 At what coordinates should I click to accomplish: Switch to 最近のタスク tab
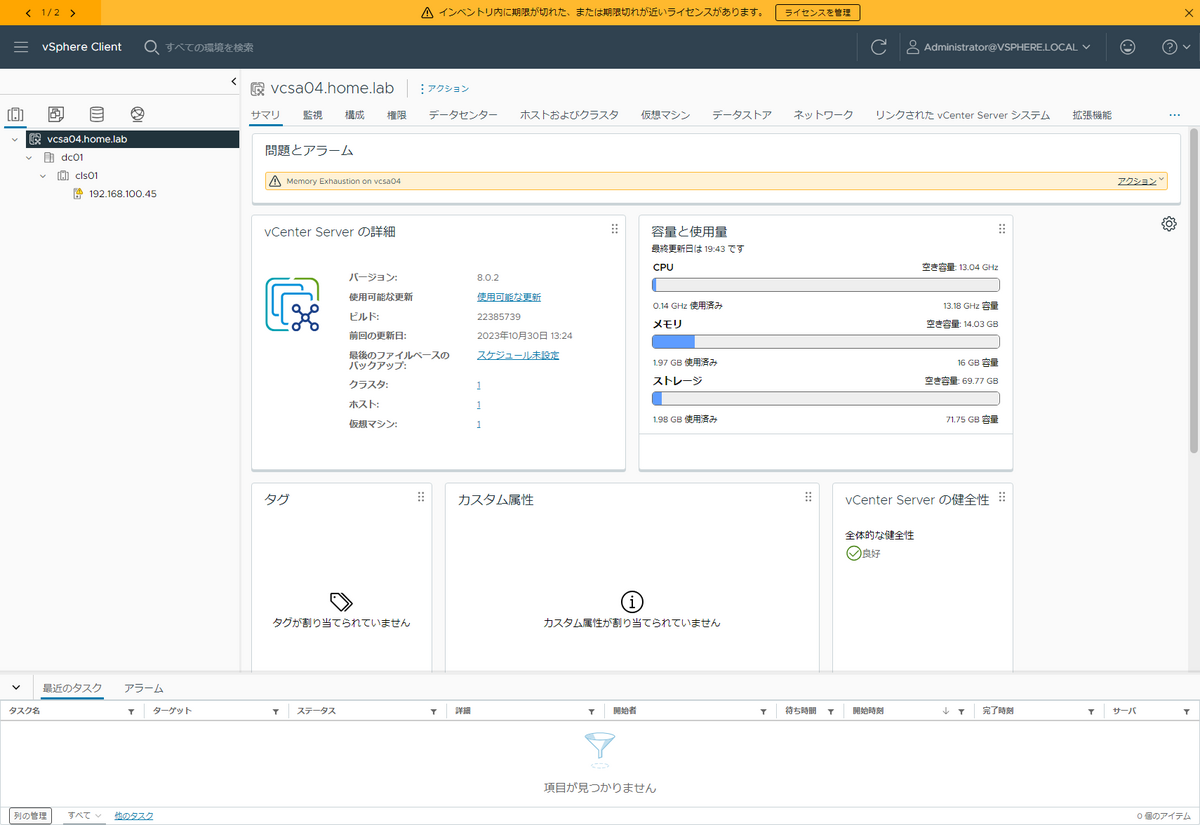72,688
